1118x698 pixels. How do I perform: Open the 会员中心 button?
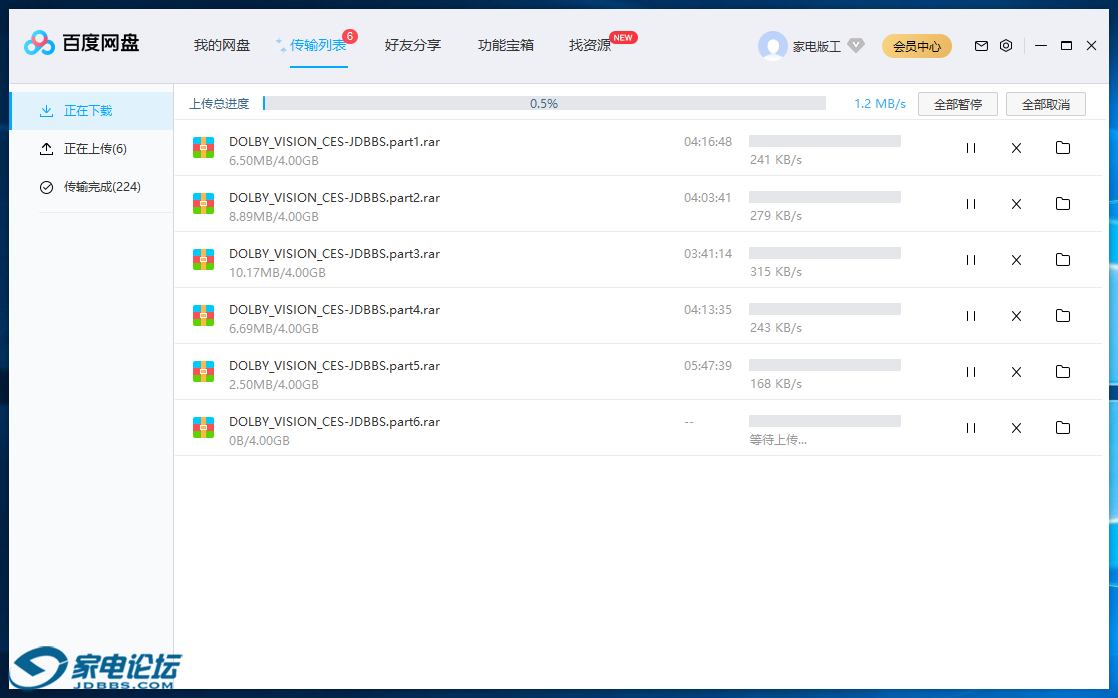tap(916, 46)
